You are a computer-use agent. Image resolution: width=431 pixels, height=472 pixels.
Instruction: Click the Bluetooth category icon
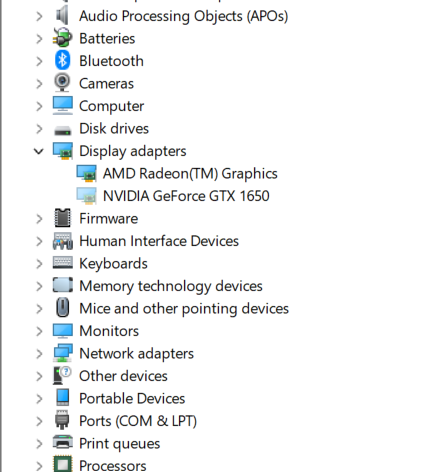pyautogui.click(x=62, y=61)
